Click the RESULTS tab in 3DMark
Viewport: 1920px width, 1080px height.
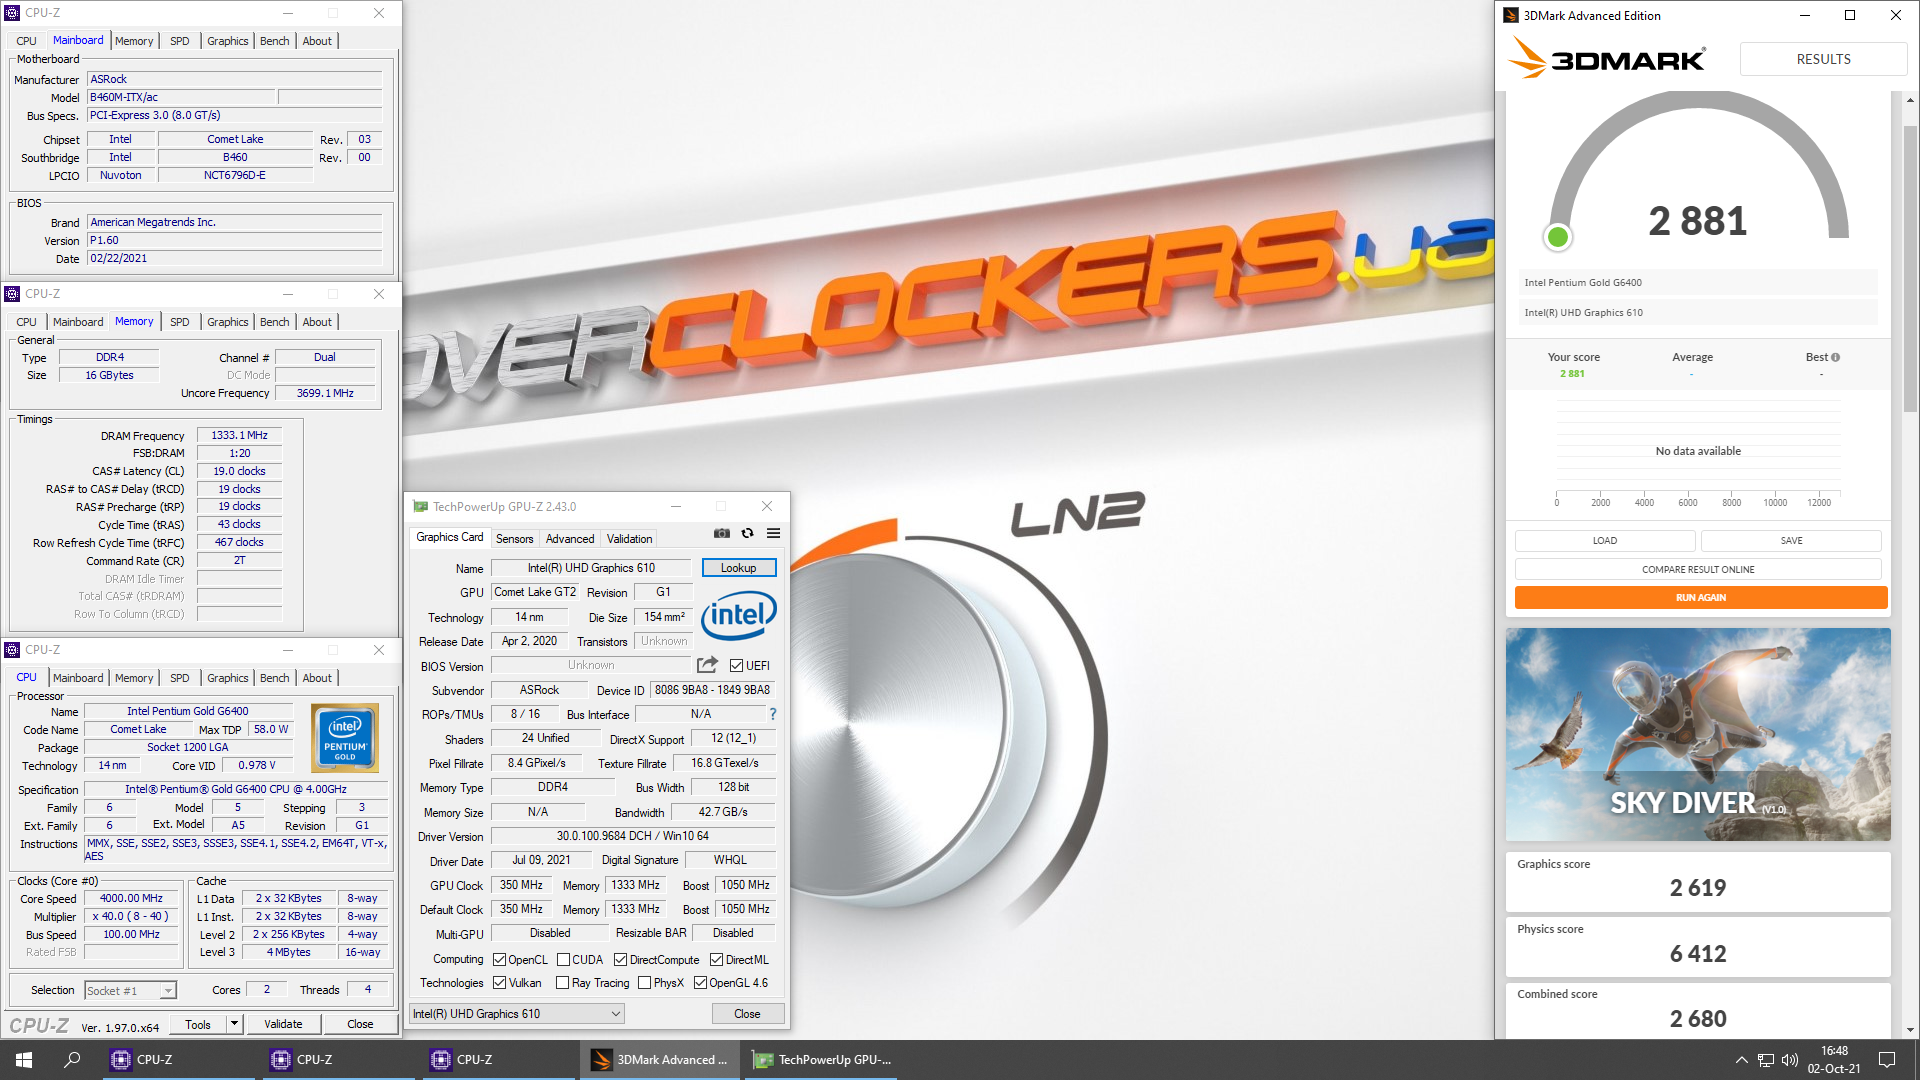1824,59
